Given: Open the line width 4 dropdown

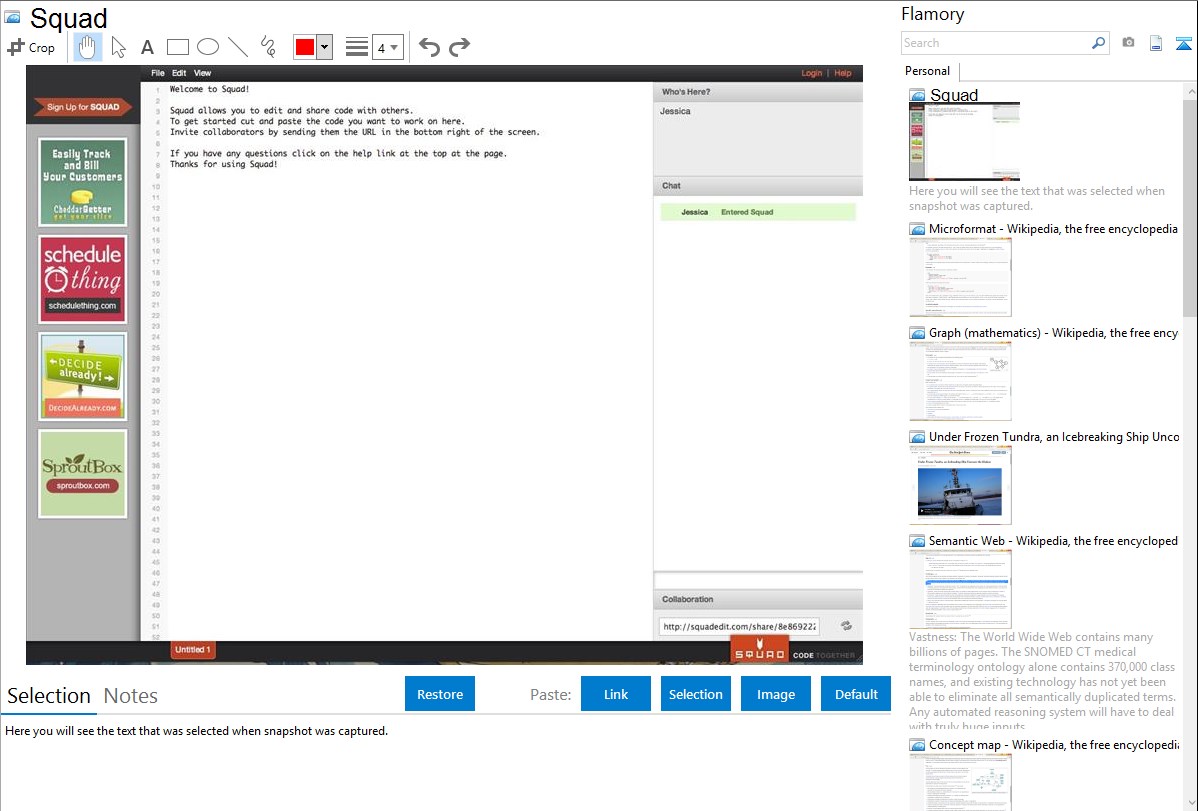Looking at the screenshot, I should point(387,47).
